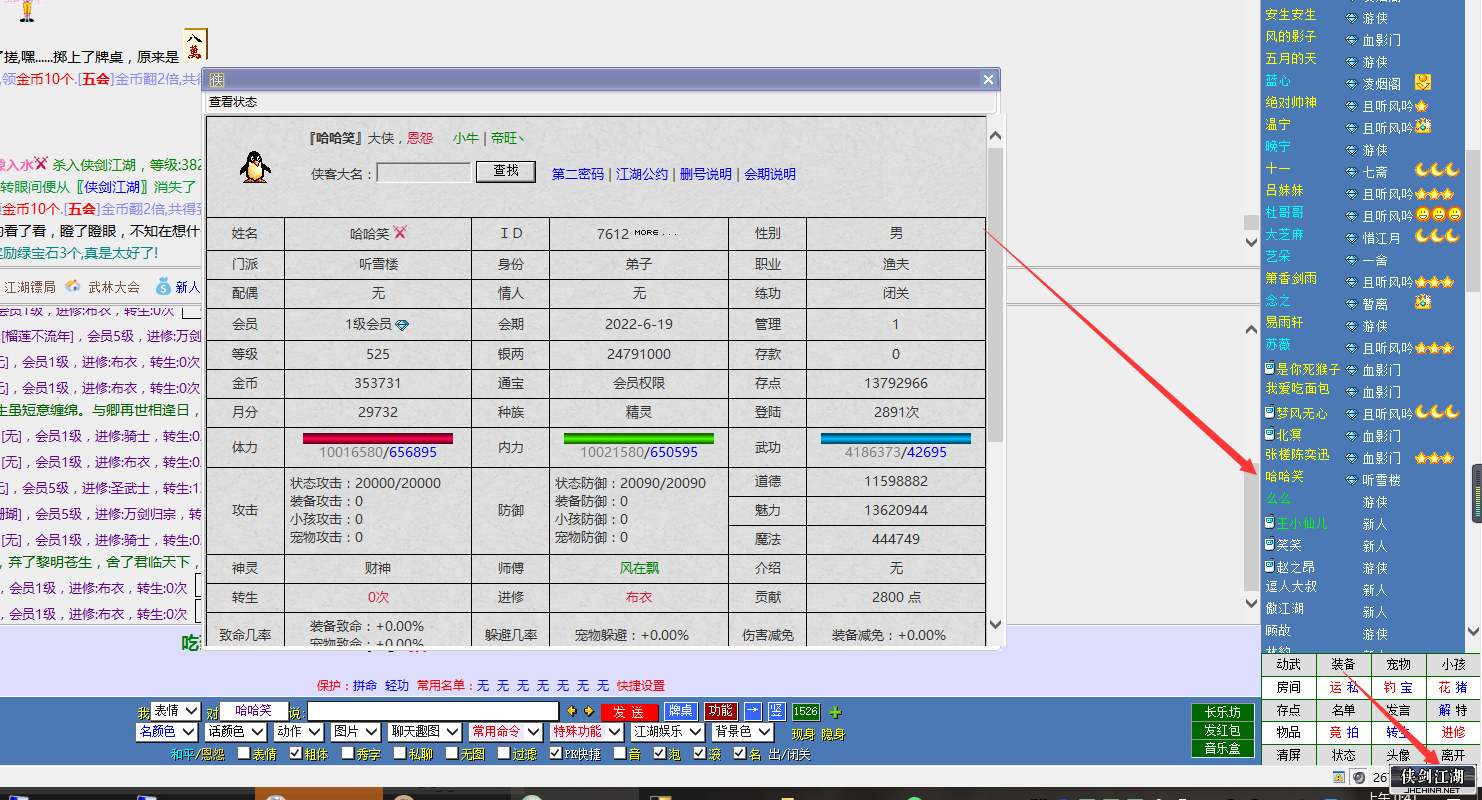This screenshot has height=800, width=1482.
Task: Click the green plus icon
Action: (836, 712)
